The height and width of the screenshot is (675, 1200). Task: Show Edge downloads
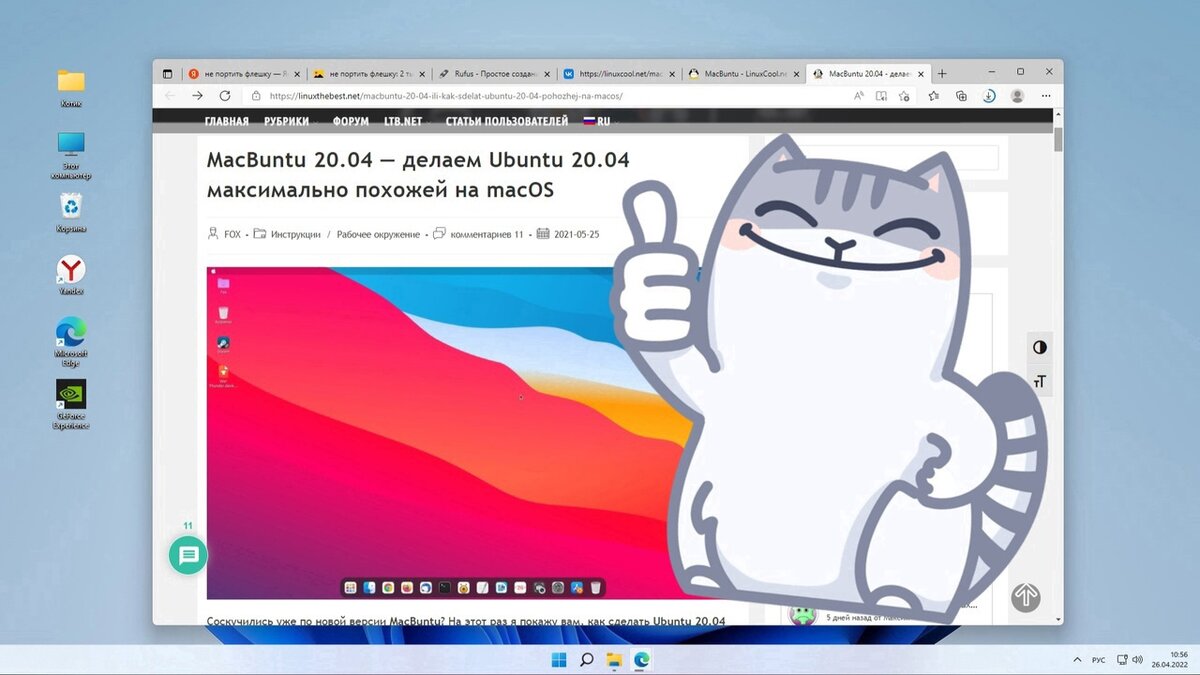988,96
